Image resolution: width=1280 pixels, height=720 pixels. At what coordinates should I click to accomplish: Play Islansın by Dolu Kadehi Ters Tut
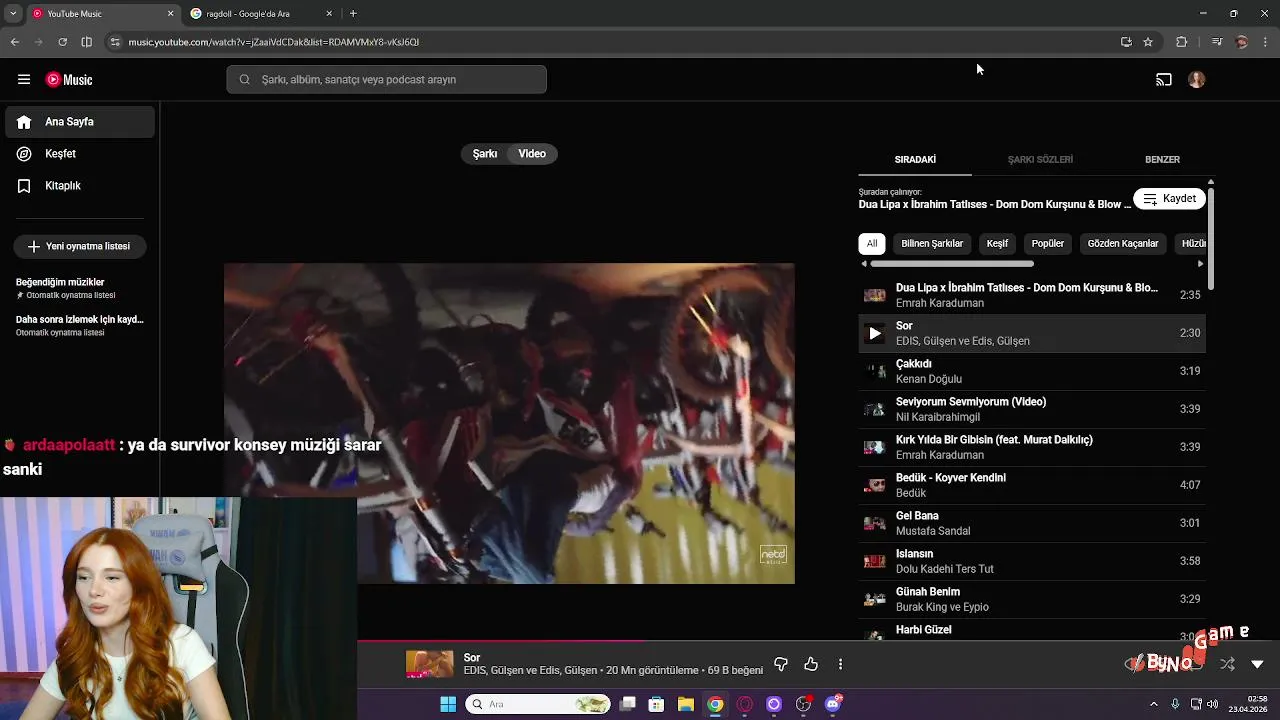(x=1032, y=561)
